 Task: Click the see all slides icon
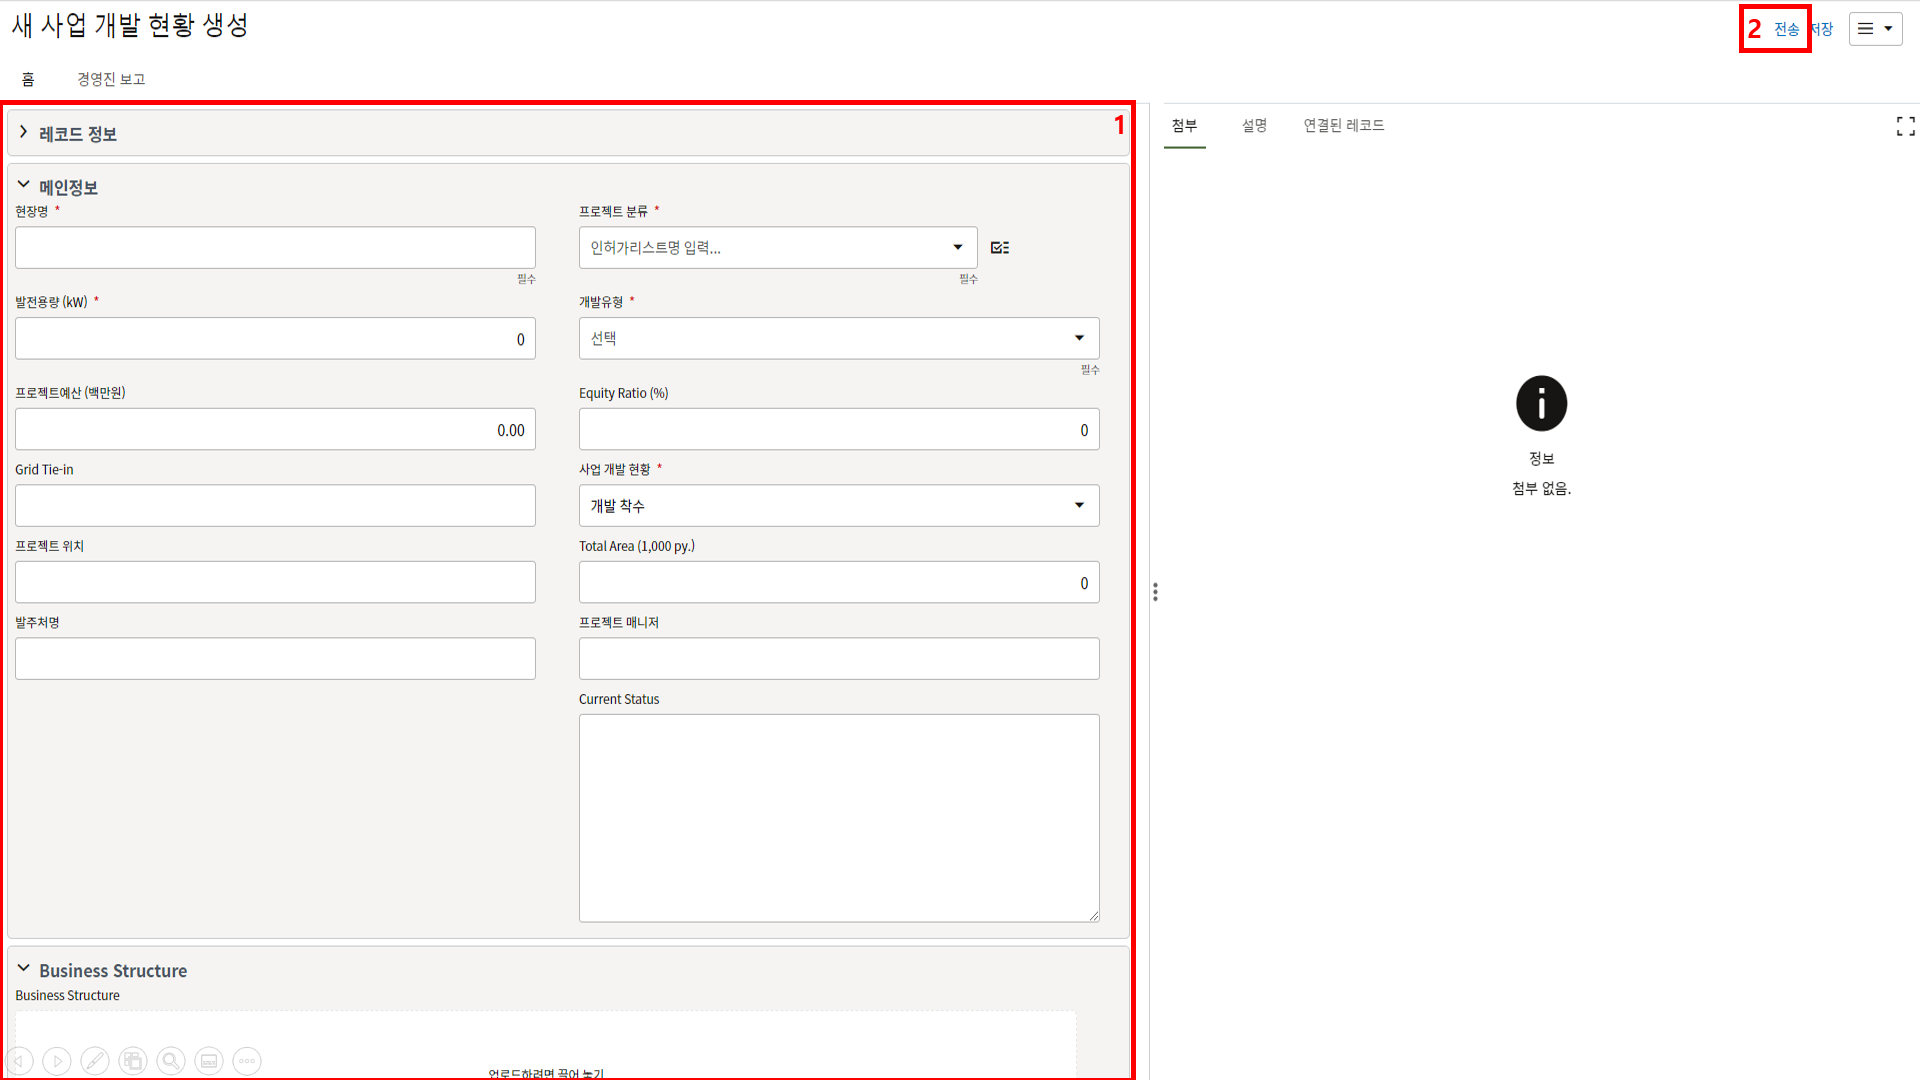(133, 1061)
